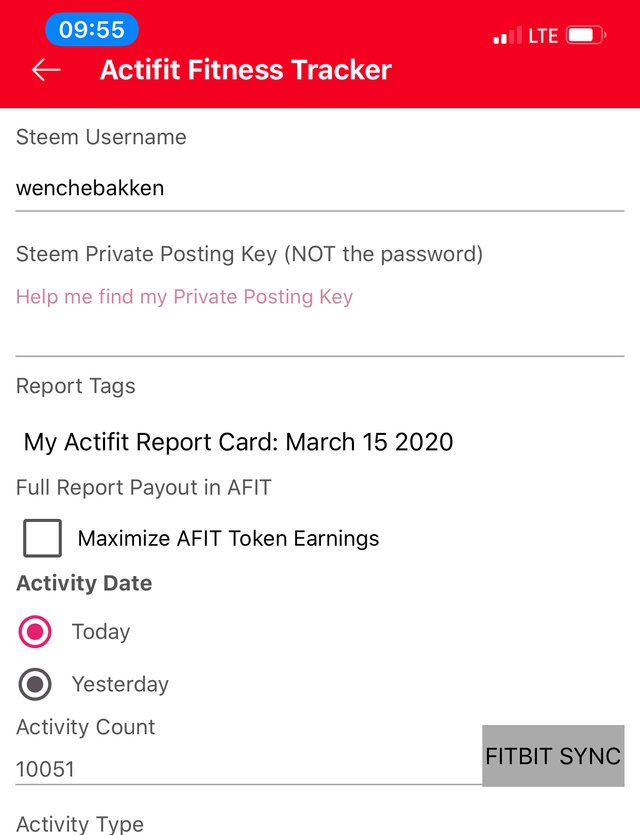Tap the back arrow icon

46,70
